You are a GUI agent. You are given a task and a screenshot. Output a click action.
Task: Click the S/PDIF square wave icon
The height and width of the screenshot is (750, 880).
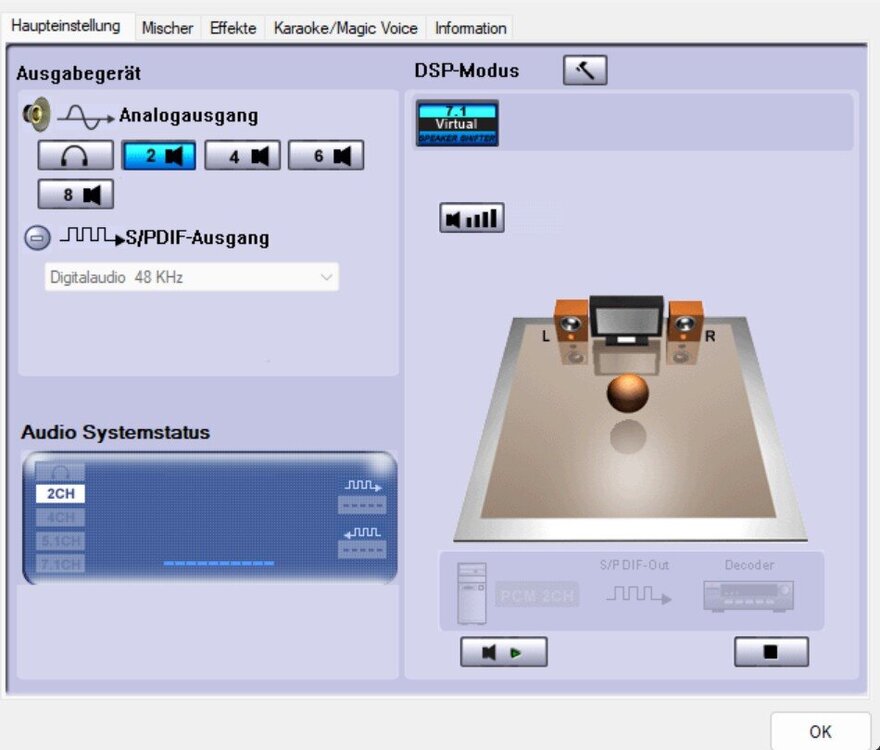[x=93, y=236]
